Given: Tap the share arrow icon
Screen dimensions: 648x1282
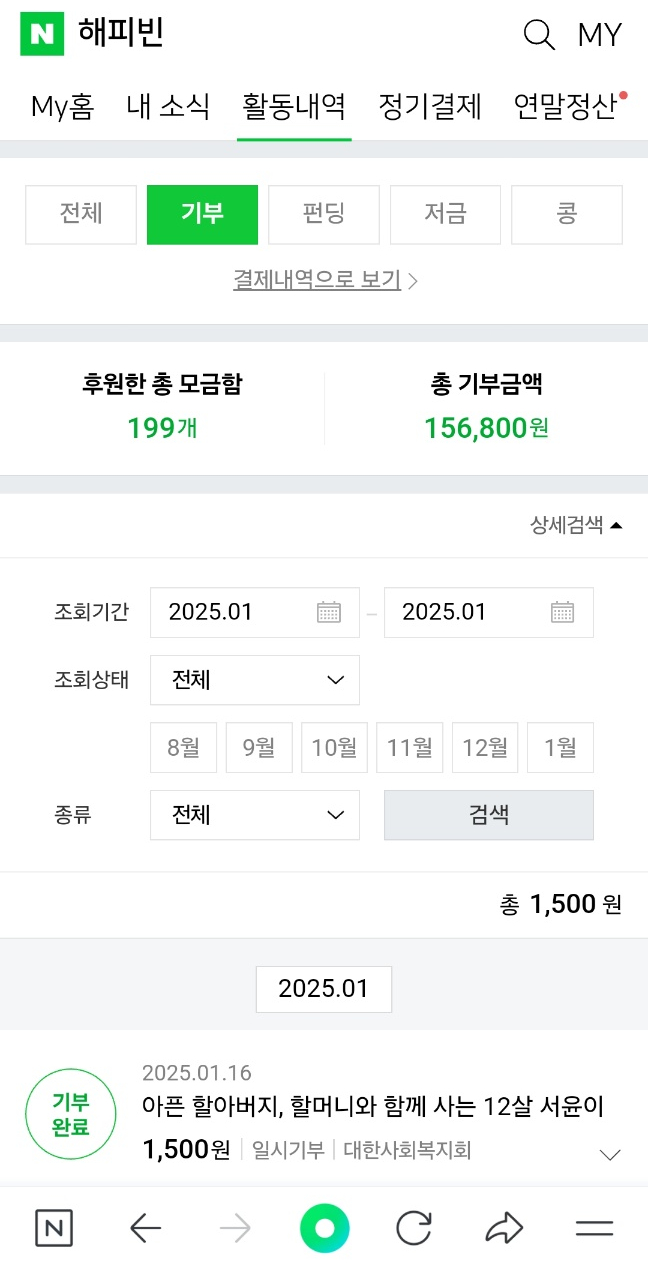Looking at the screenshot, I should pyautogui.click(x=504, y=1228).
